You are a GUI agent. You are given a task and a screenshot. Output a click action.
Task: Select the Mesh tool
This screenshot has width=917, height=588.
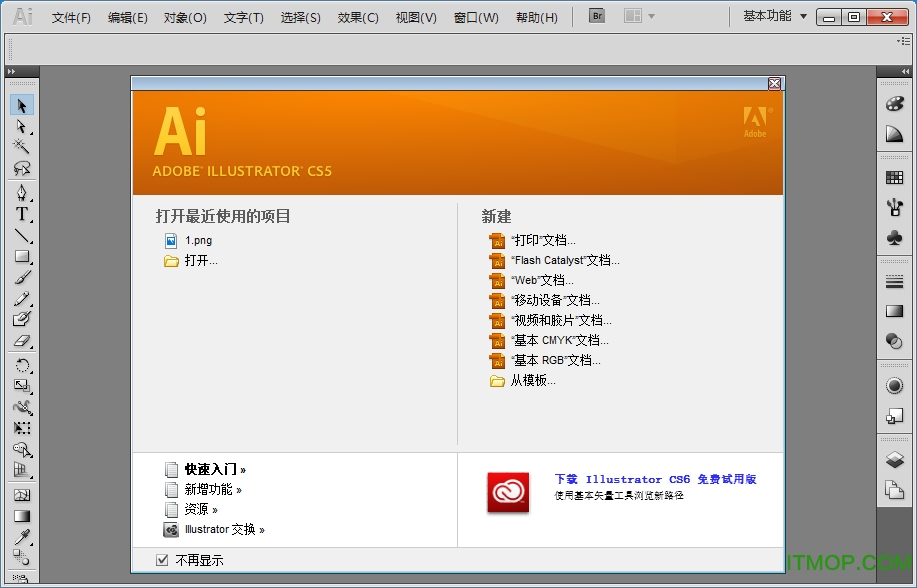click(22, 495)
